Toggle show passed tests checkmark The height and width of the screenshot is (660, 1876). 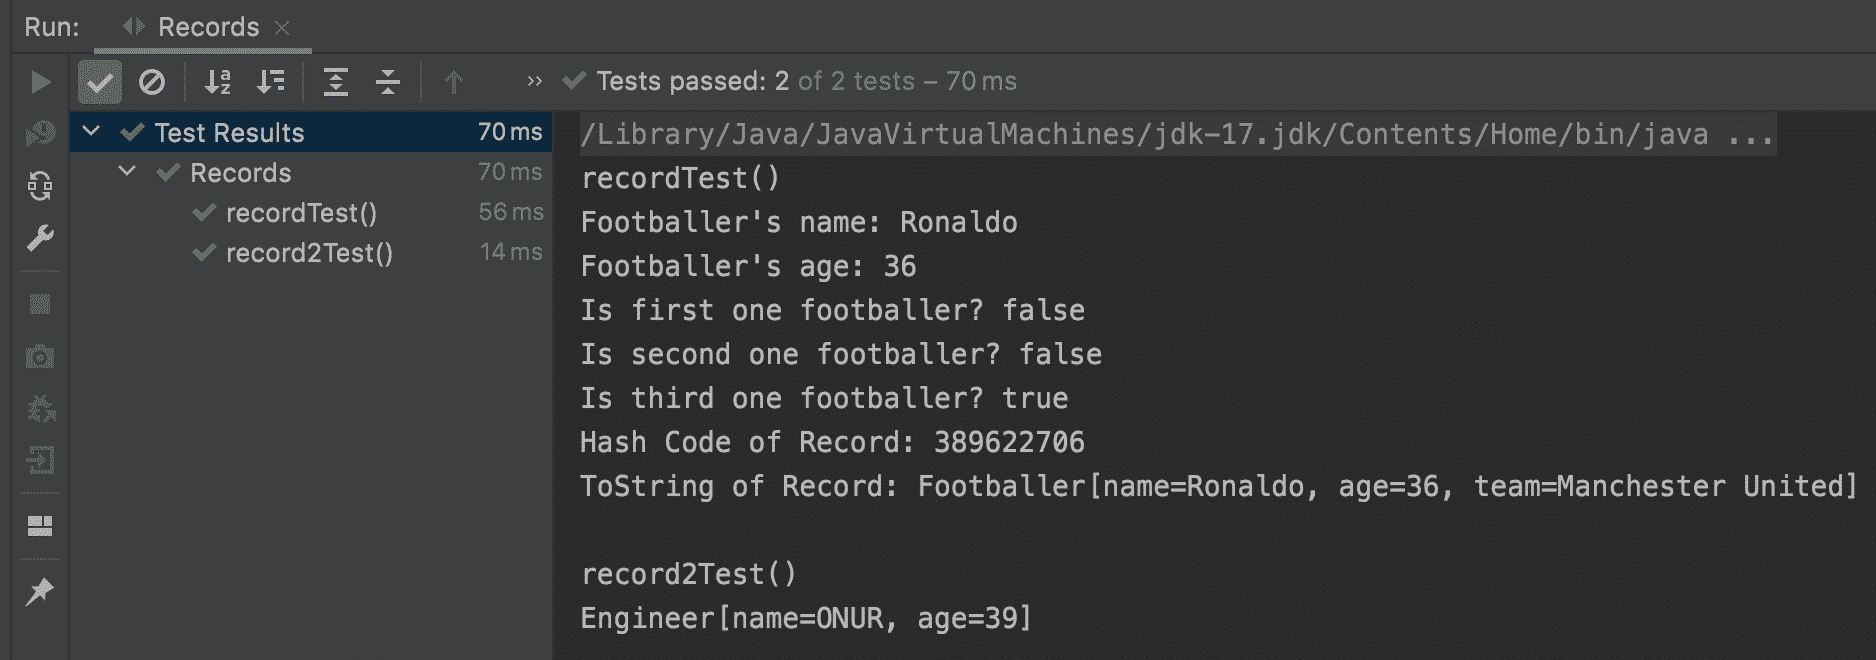99,82
